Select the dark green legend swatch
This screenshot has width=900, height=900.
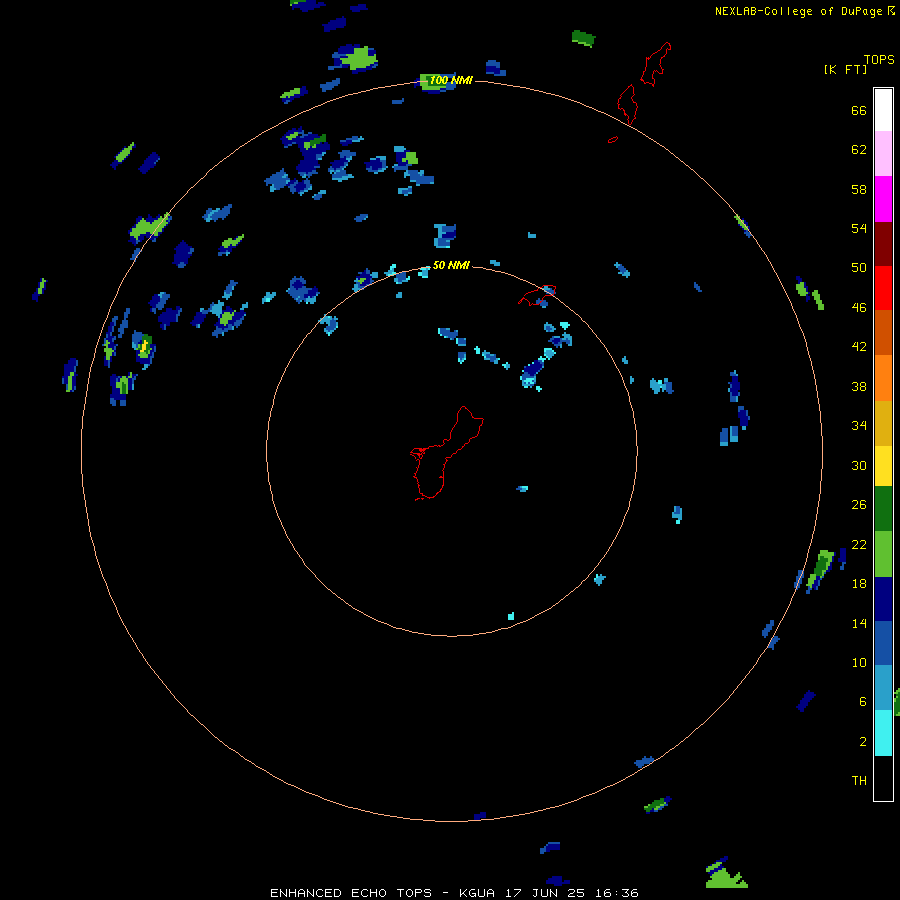[x=883, y=509]
